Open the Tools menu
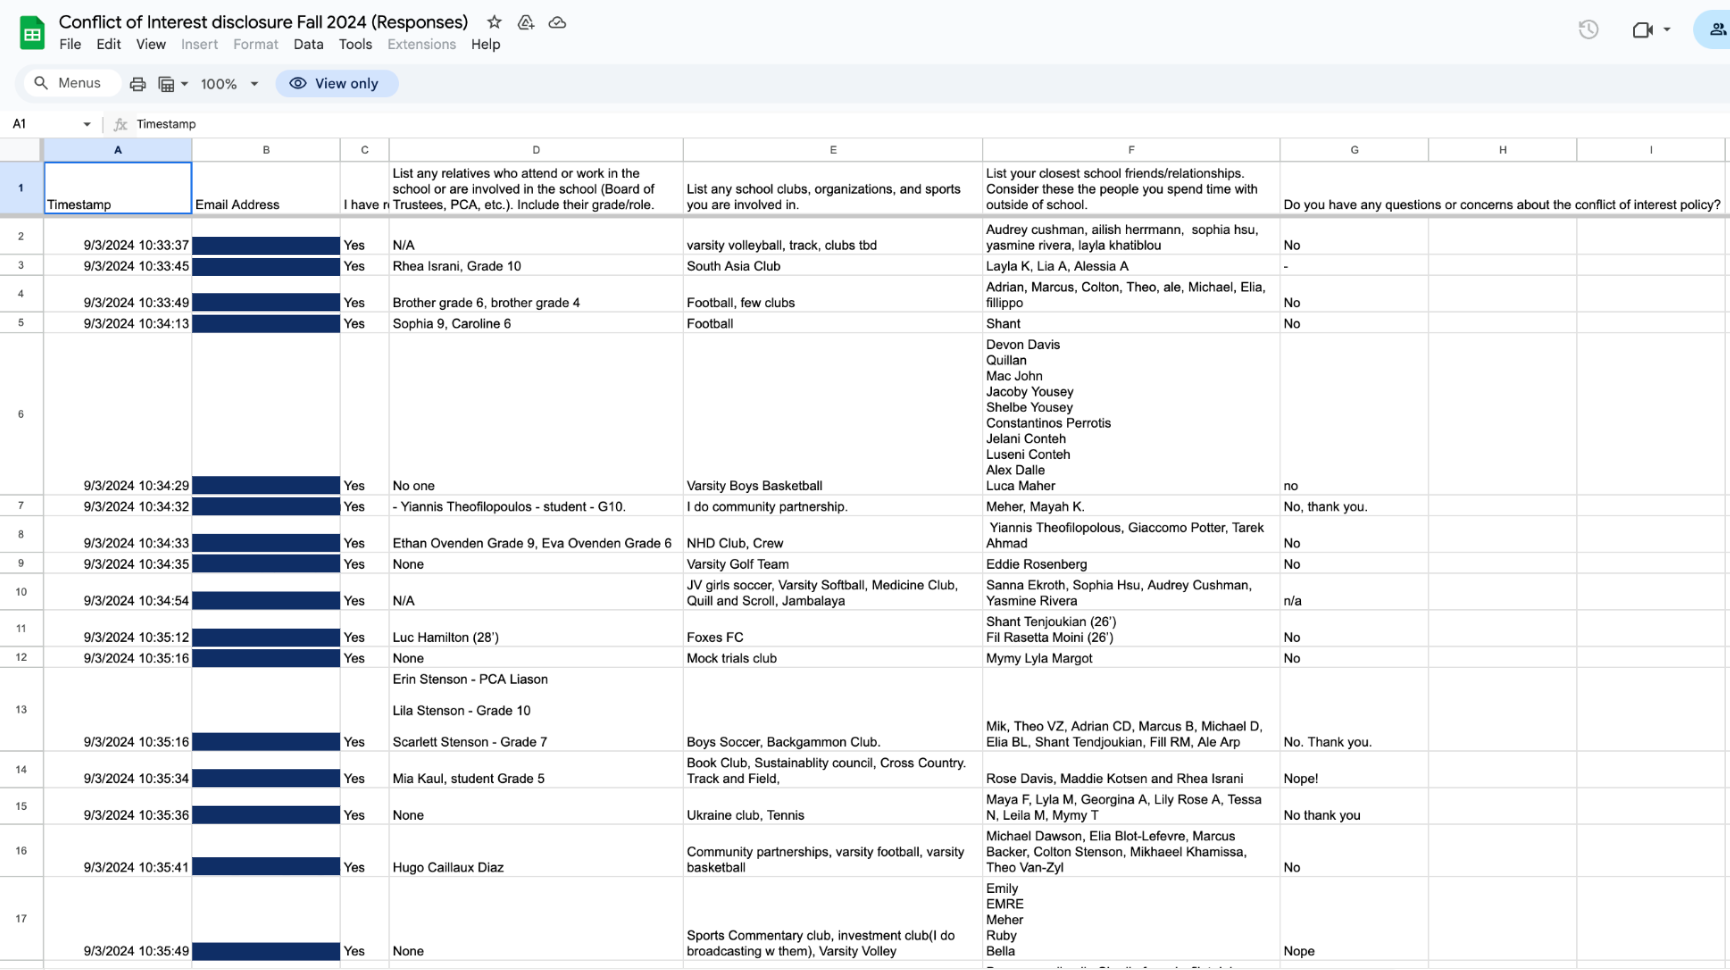 [x=355, y=44]
